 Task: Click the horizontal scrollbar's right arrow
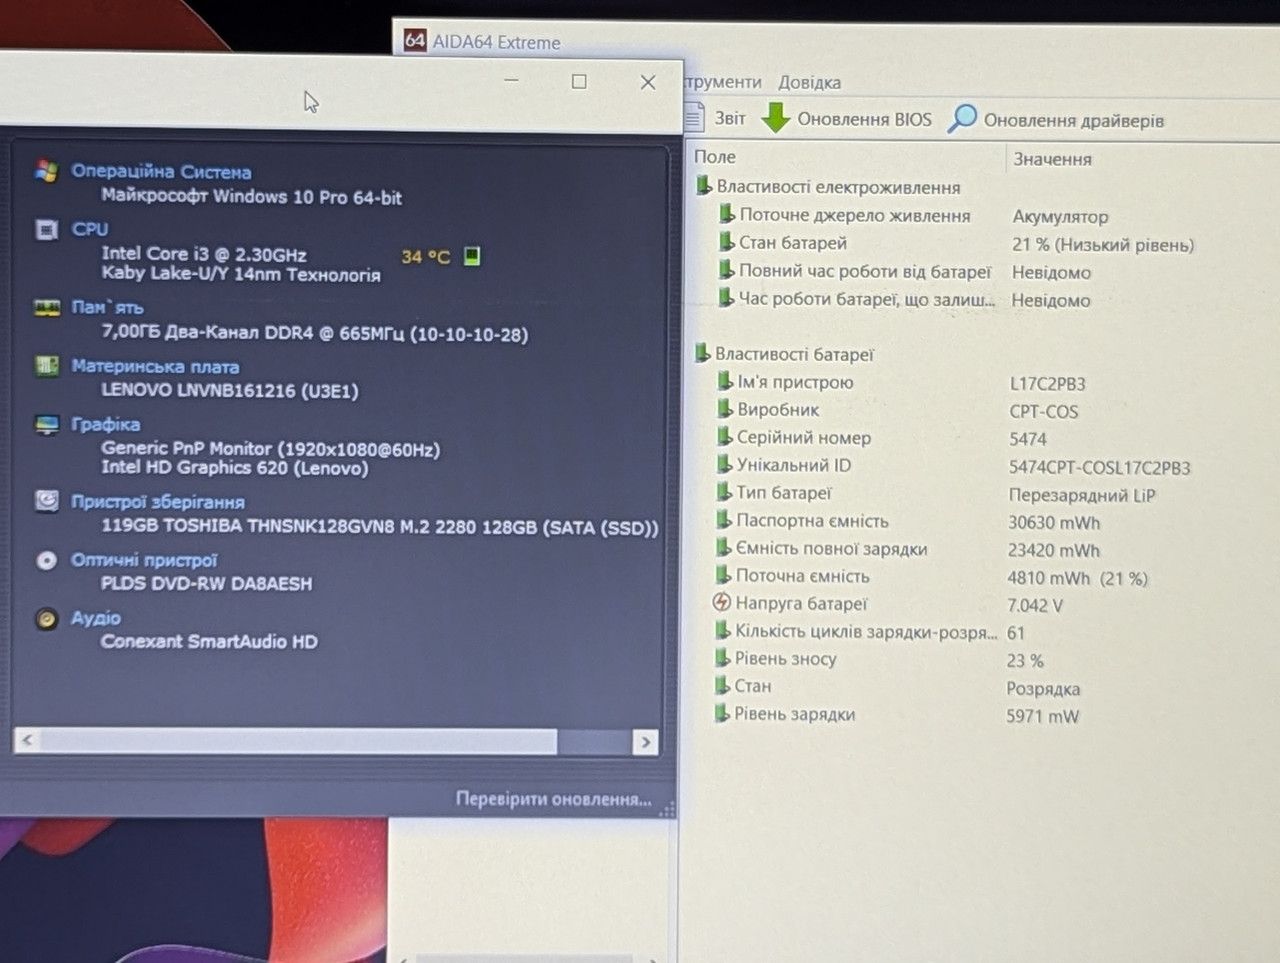pyautogui.click(x=645, y=741)
